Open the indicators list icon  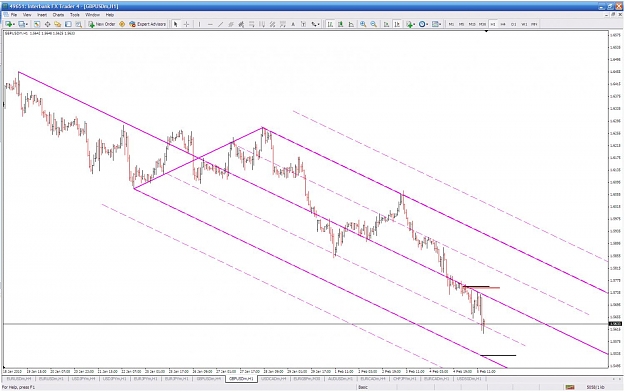[409, 24]
